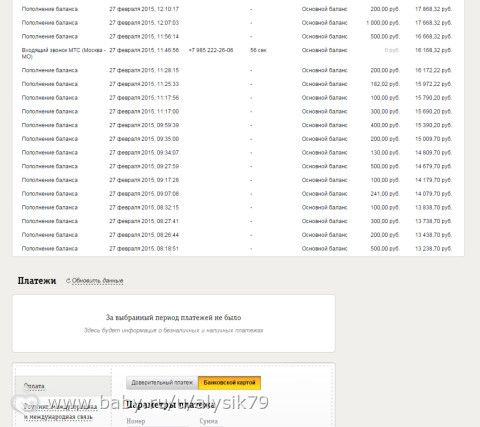The width and height of the screenshot is (480, 427).
Task: Click the Номер input field label
Action: (136, 421)
